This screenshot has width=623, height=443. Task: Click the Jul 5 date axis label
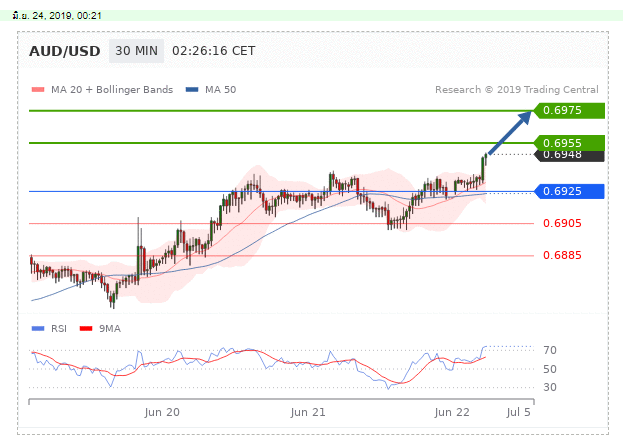519,412
